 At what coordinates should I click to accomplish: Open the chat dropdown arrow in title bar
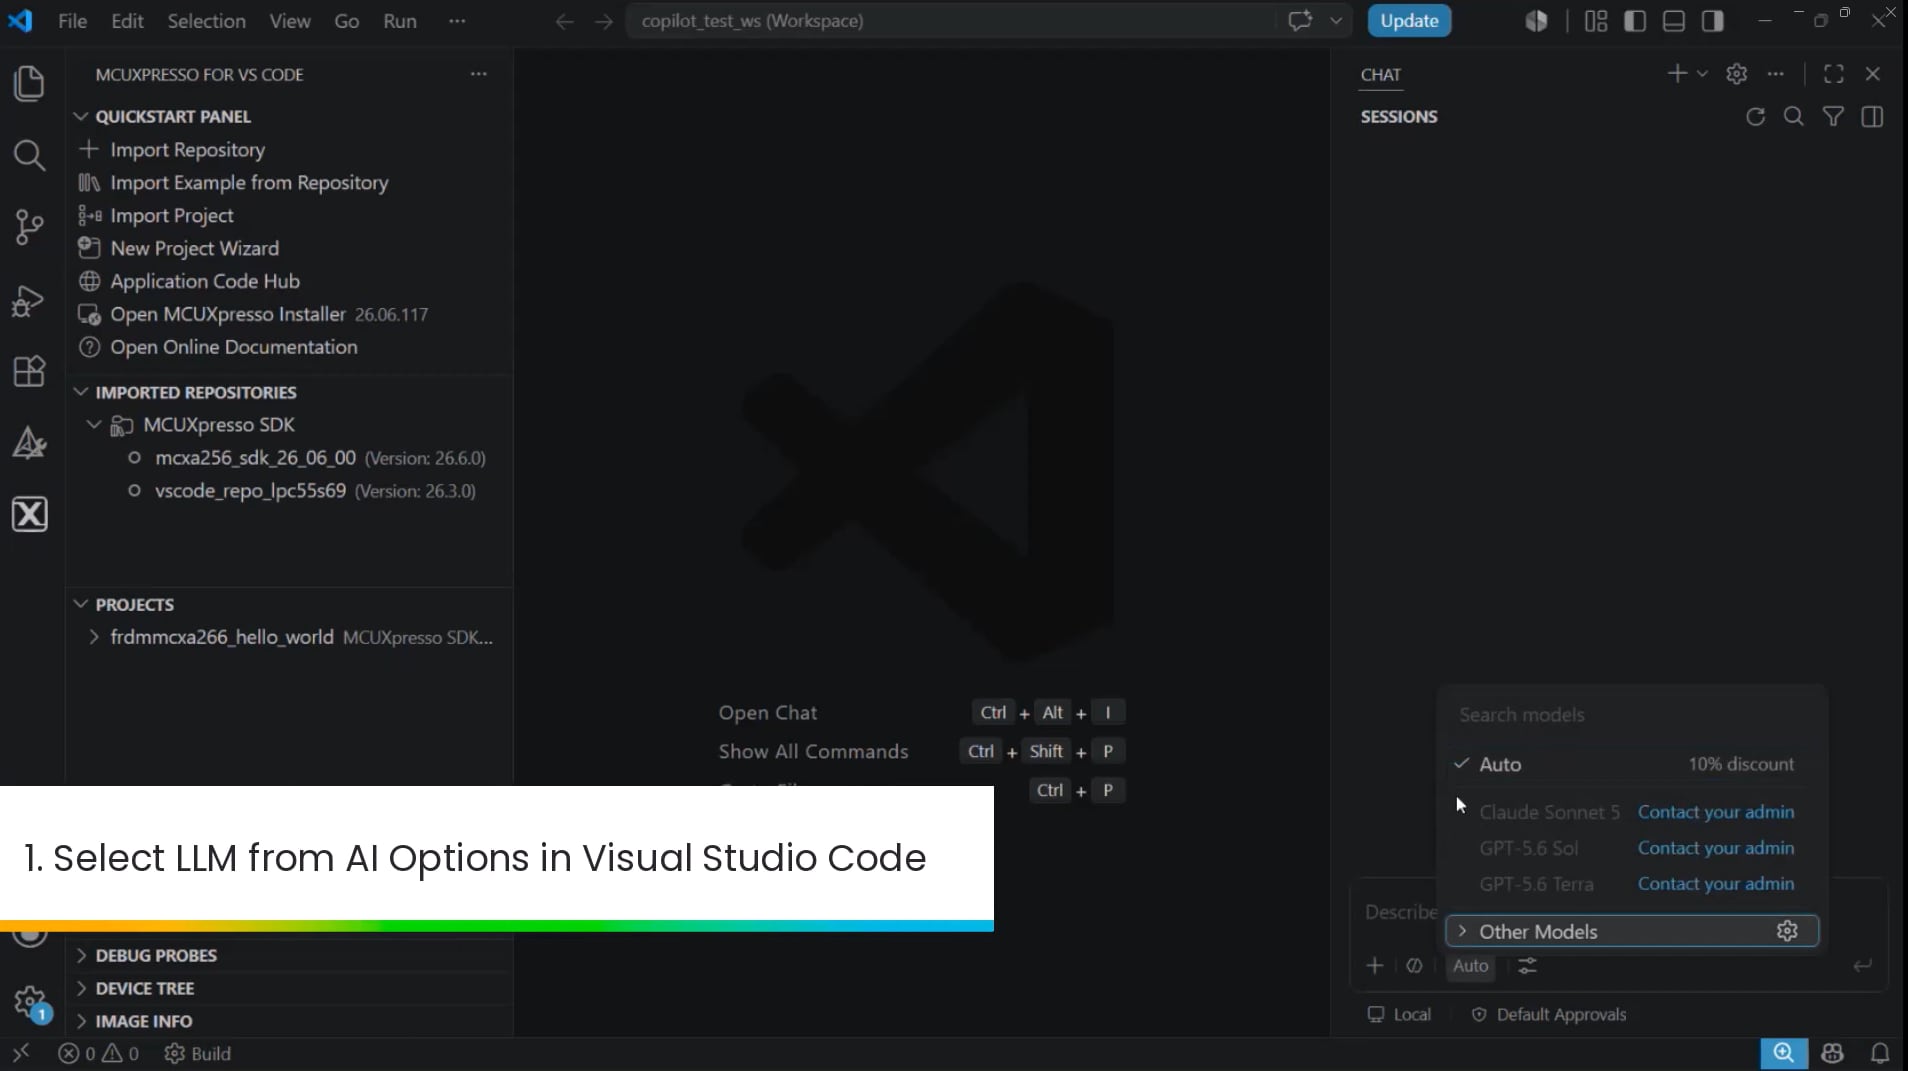click(x=1335, y=21)
